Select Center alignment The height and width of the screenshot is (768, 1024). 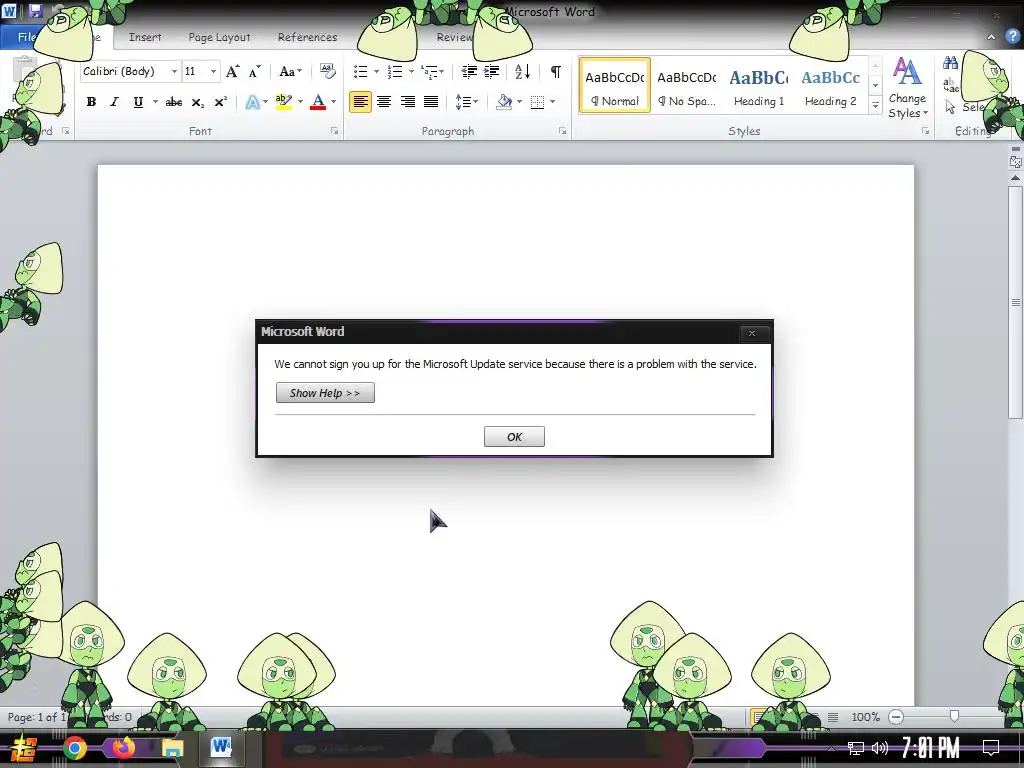(x=384, y=102)
